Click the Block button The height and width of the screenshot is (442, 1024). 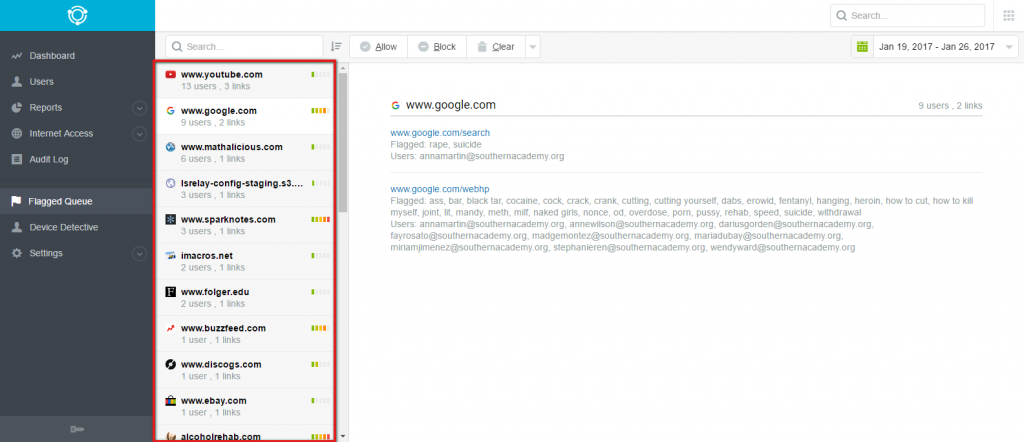pos(437,47)
